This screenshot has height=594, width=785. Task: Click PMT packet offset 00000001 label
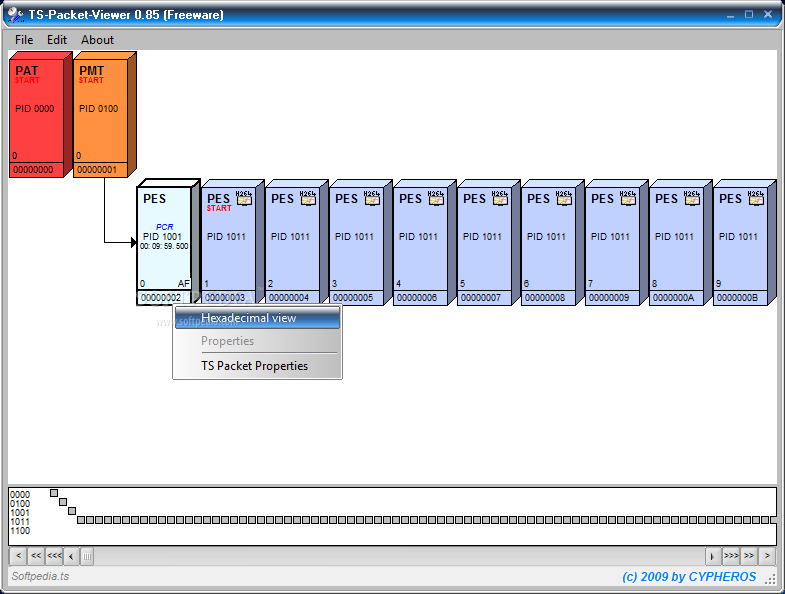click(x=97, y=170)
